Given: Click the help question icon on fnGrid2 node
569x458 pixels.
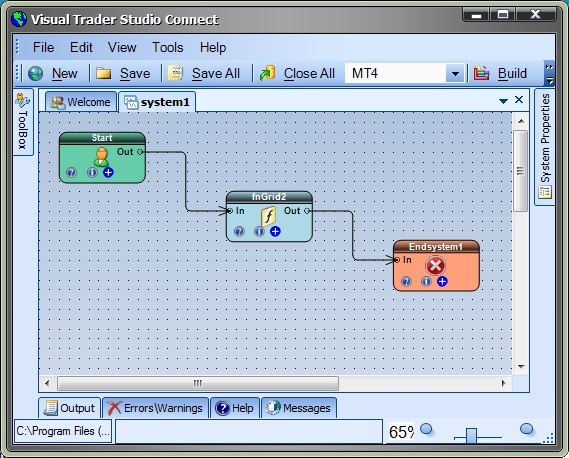Looking at the screenshot, I should tap(239, 231).
